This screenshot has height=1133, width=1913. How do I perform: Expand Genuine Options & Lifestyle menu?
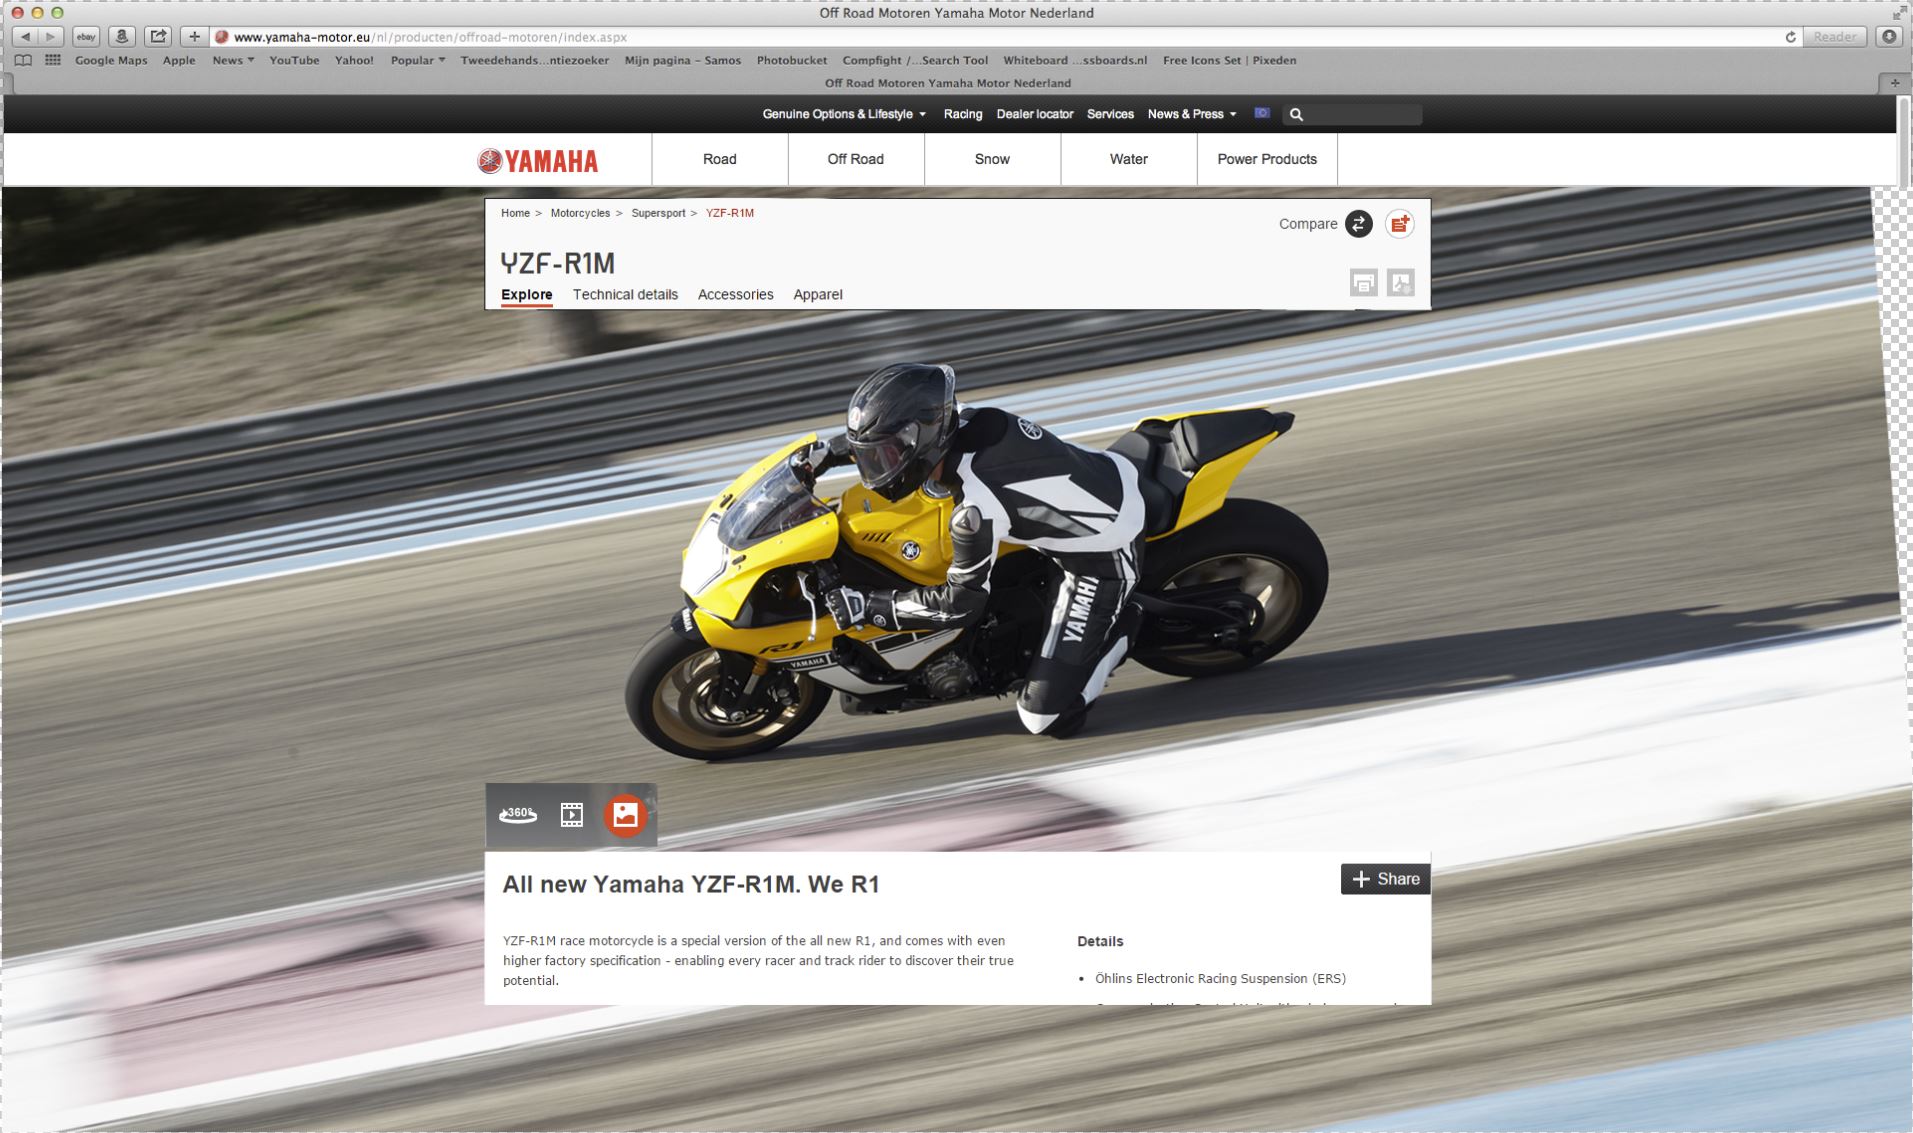tap(844, 114)
